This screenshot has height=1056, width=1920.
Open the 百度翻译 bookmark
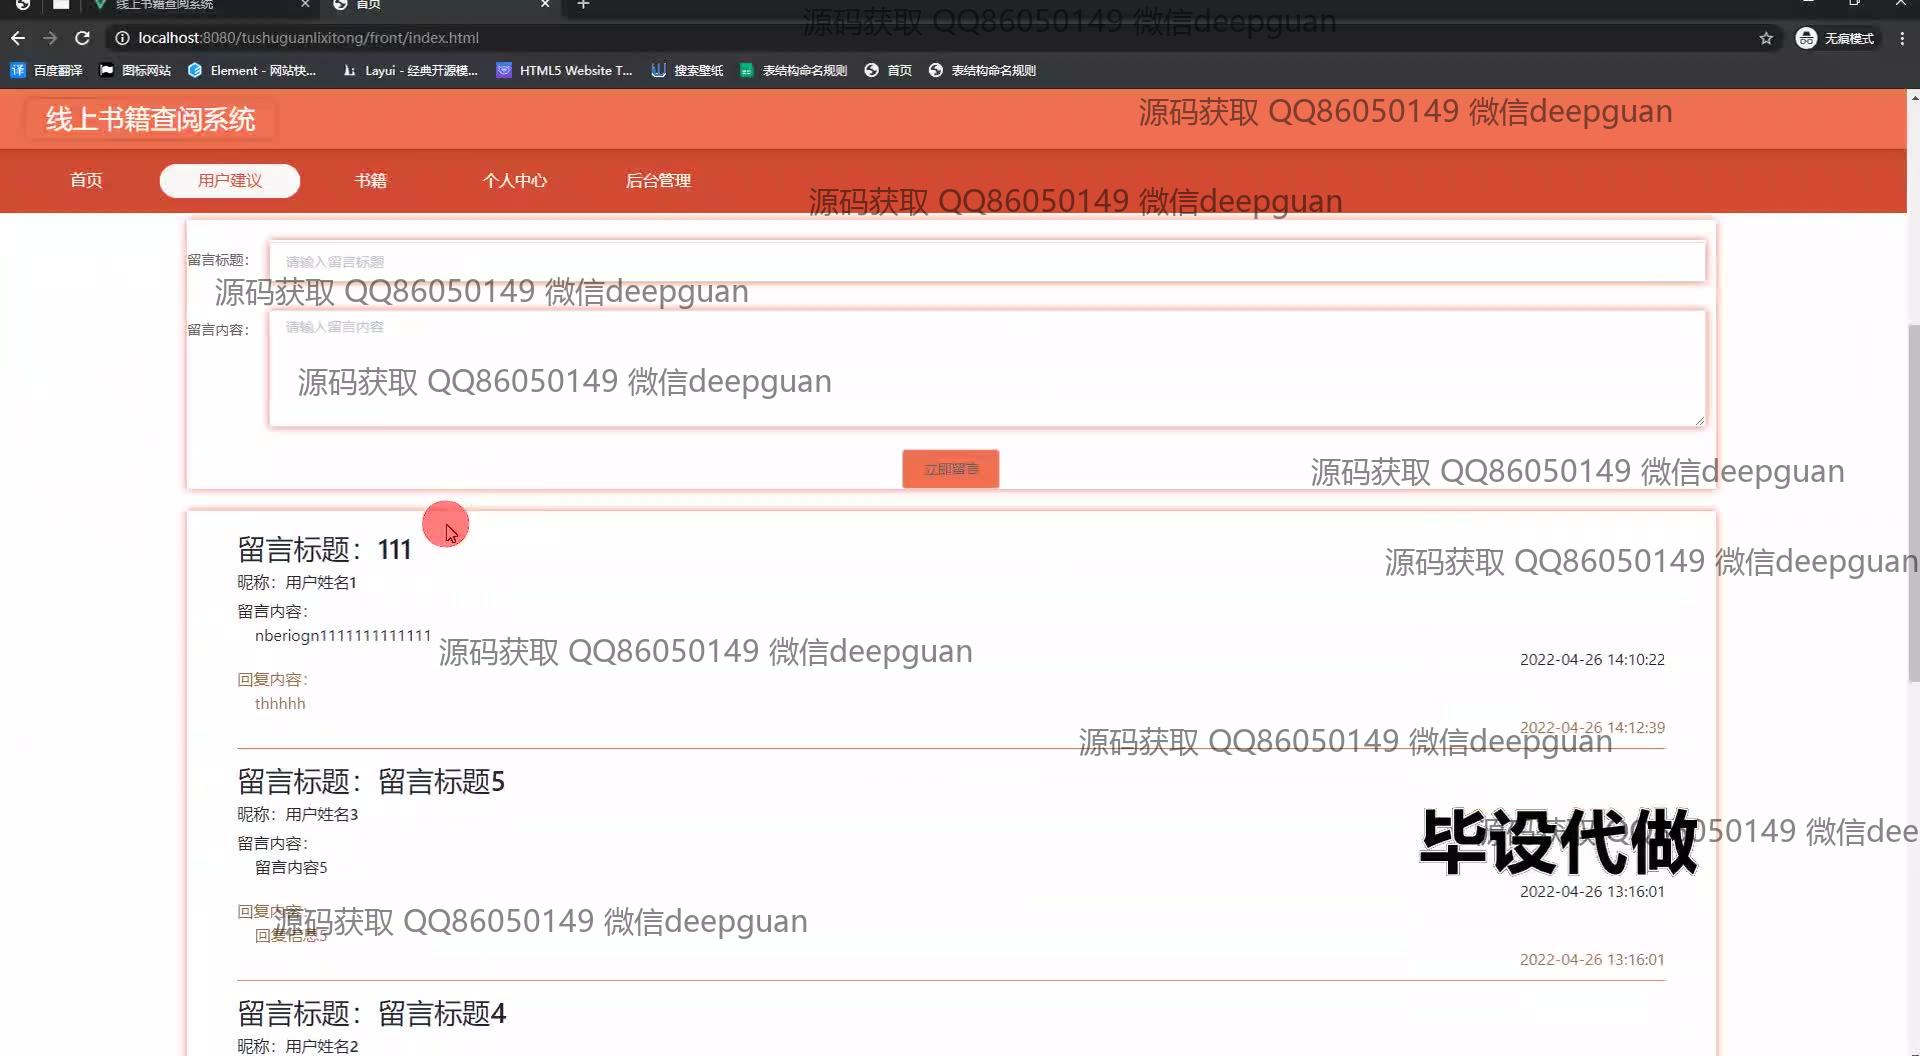(47, 70)
